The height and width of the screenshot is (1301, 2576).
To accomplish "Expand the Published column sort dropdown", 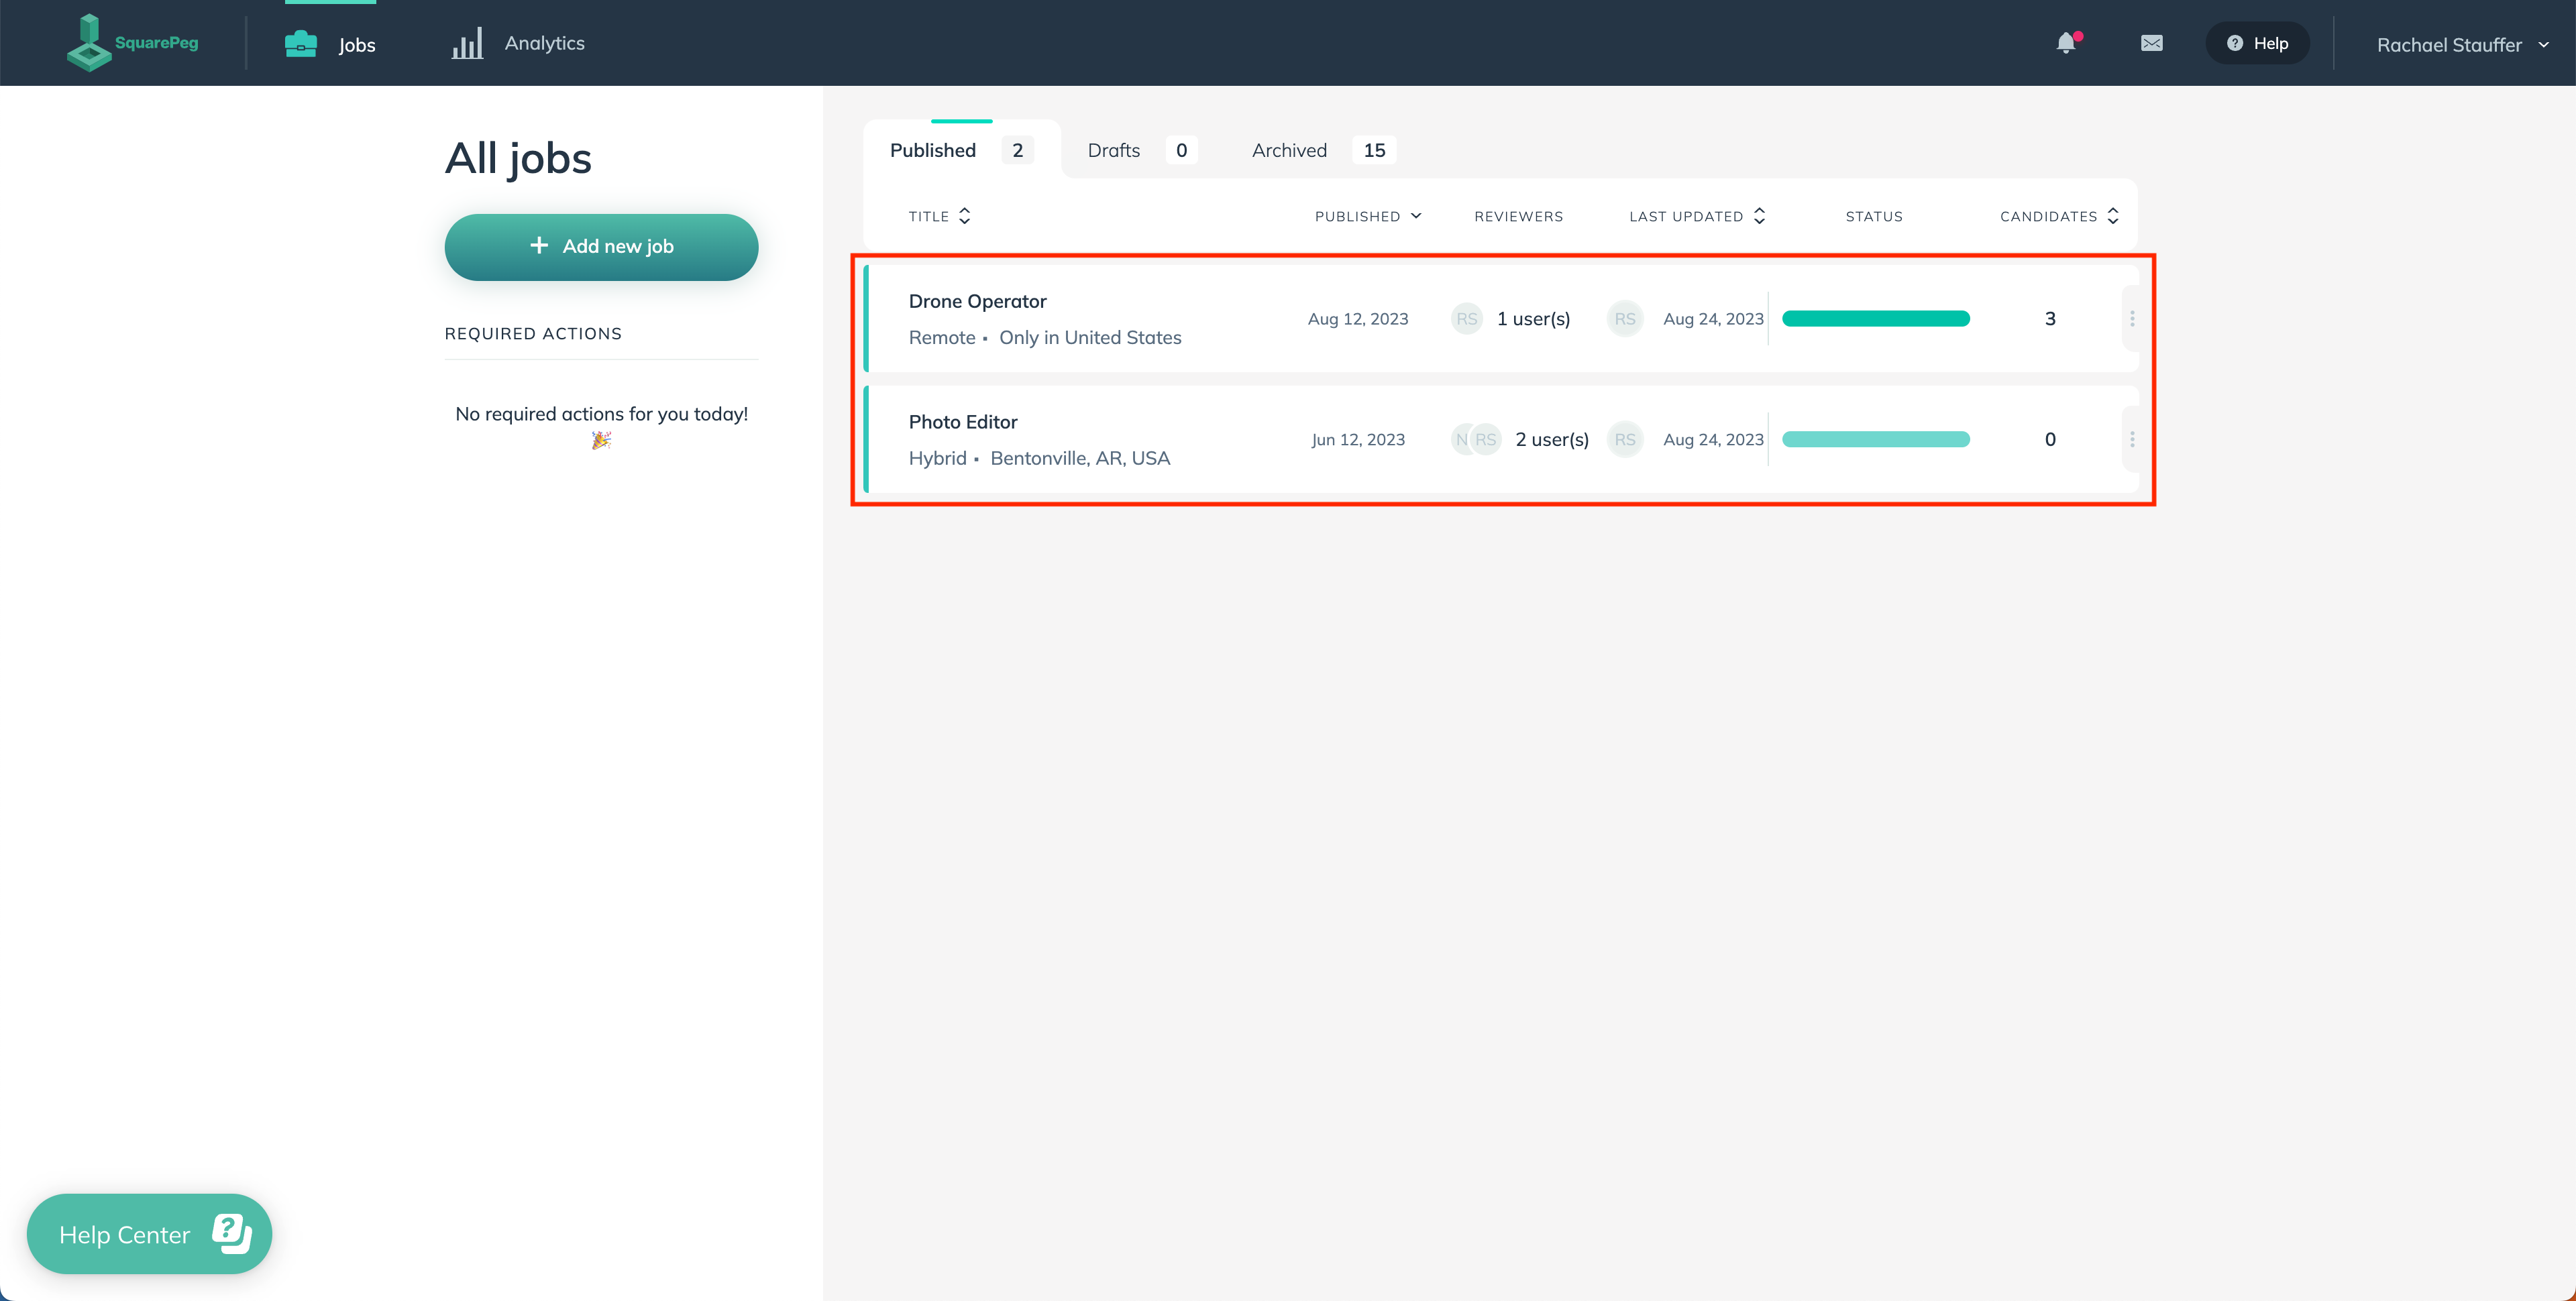I will (x=1416, y=216).
